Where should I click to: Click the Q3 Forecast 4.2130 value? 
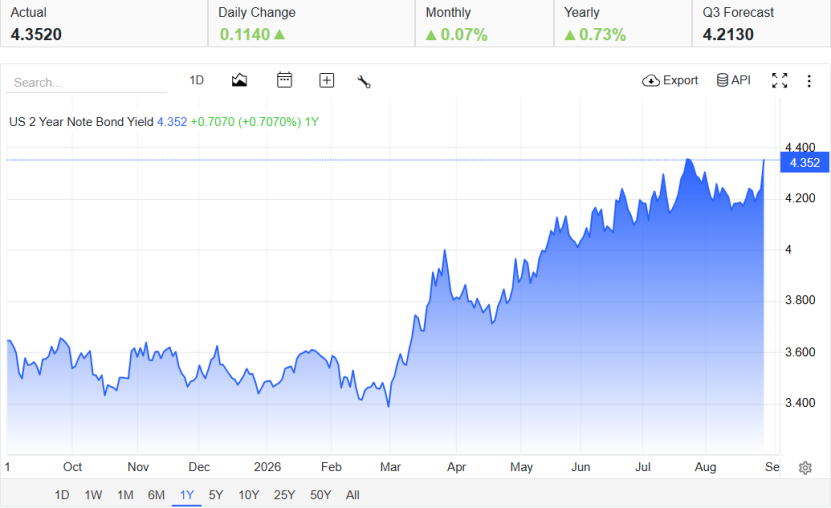(728, 34)
